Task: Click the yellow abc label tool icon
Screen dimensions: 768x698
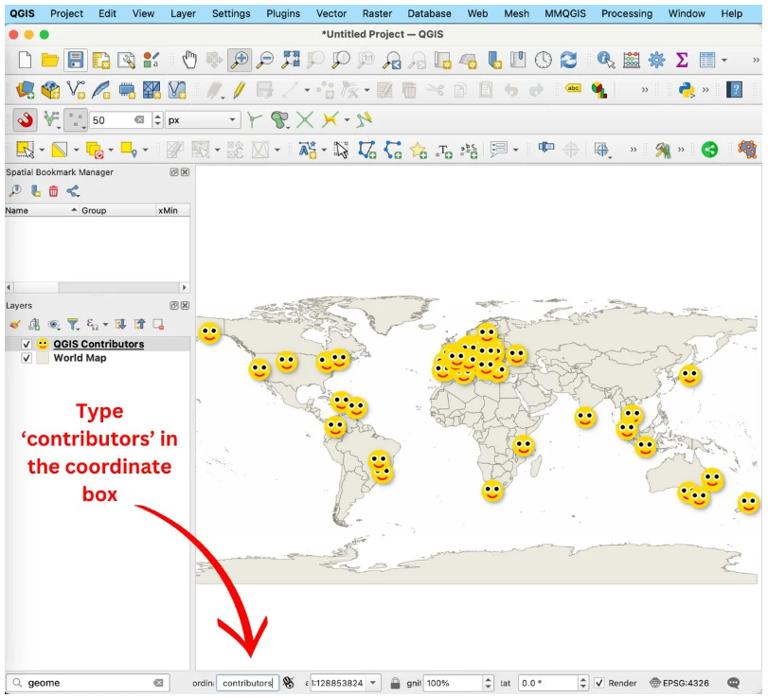Action: (573, 89)
